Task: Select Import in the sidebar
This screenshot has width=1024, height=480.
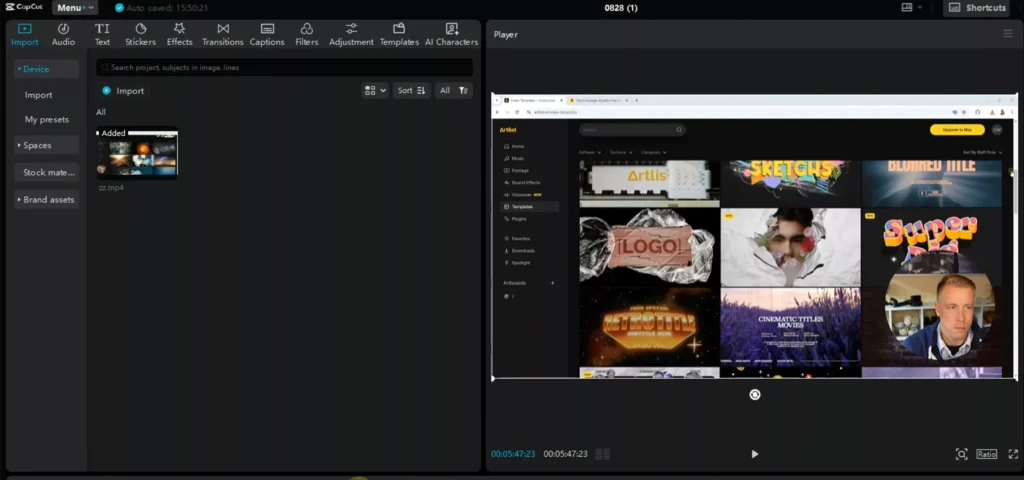Action: [39, 95]
